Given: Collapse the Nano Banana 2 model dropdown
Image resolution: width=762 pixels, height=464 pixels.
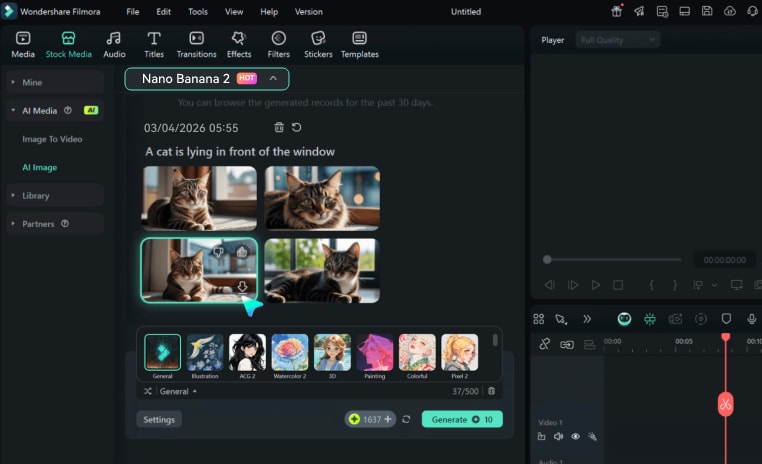Looking at the screenshot, I should (207, 79).
